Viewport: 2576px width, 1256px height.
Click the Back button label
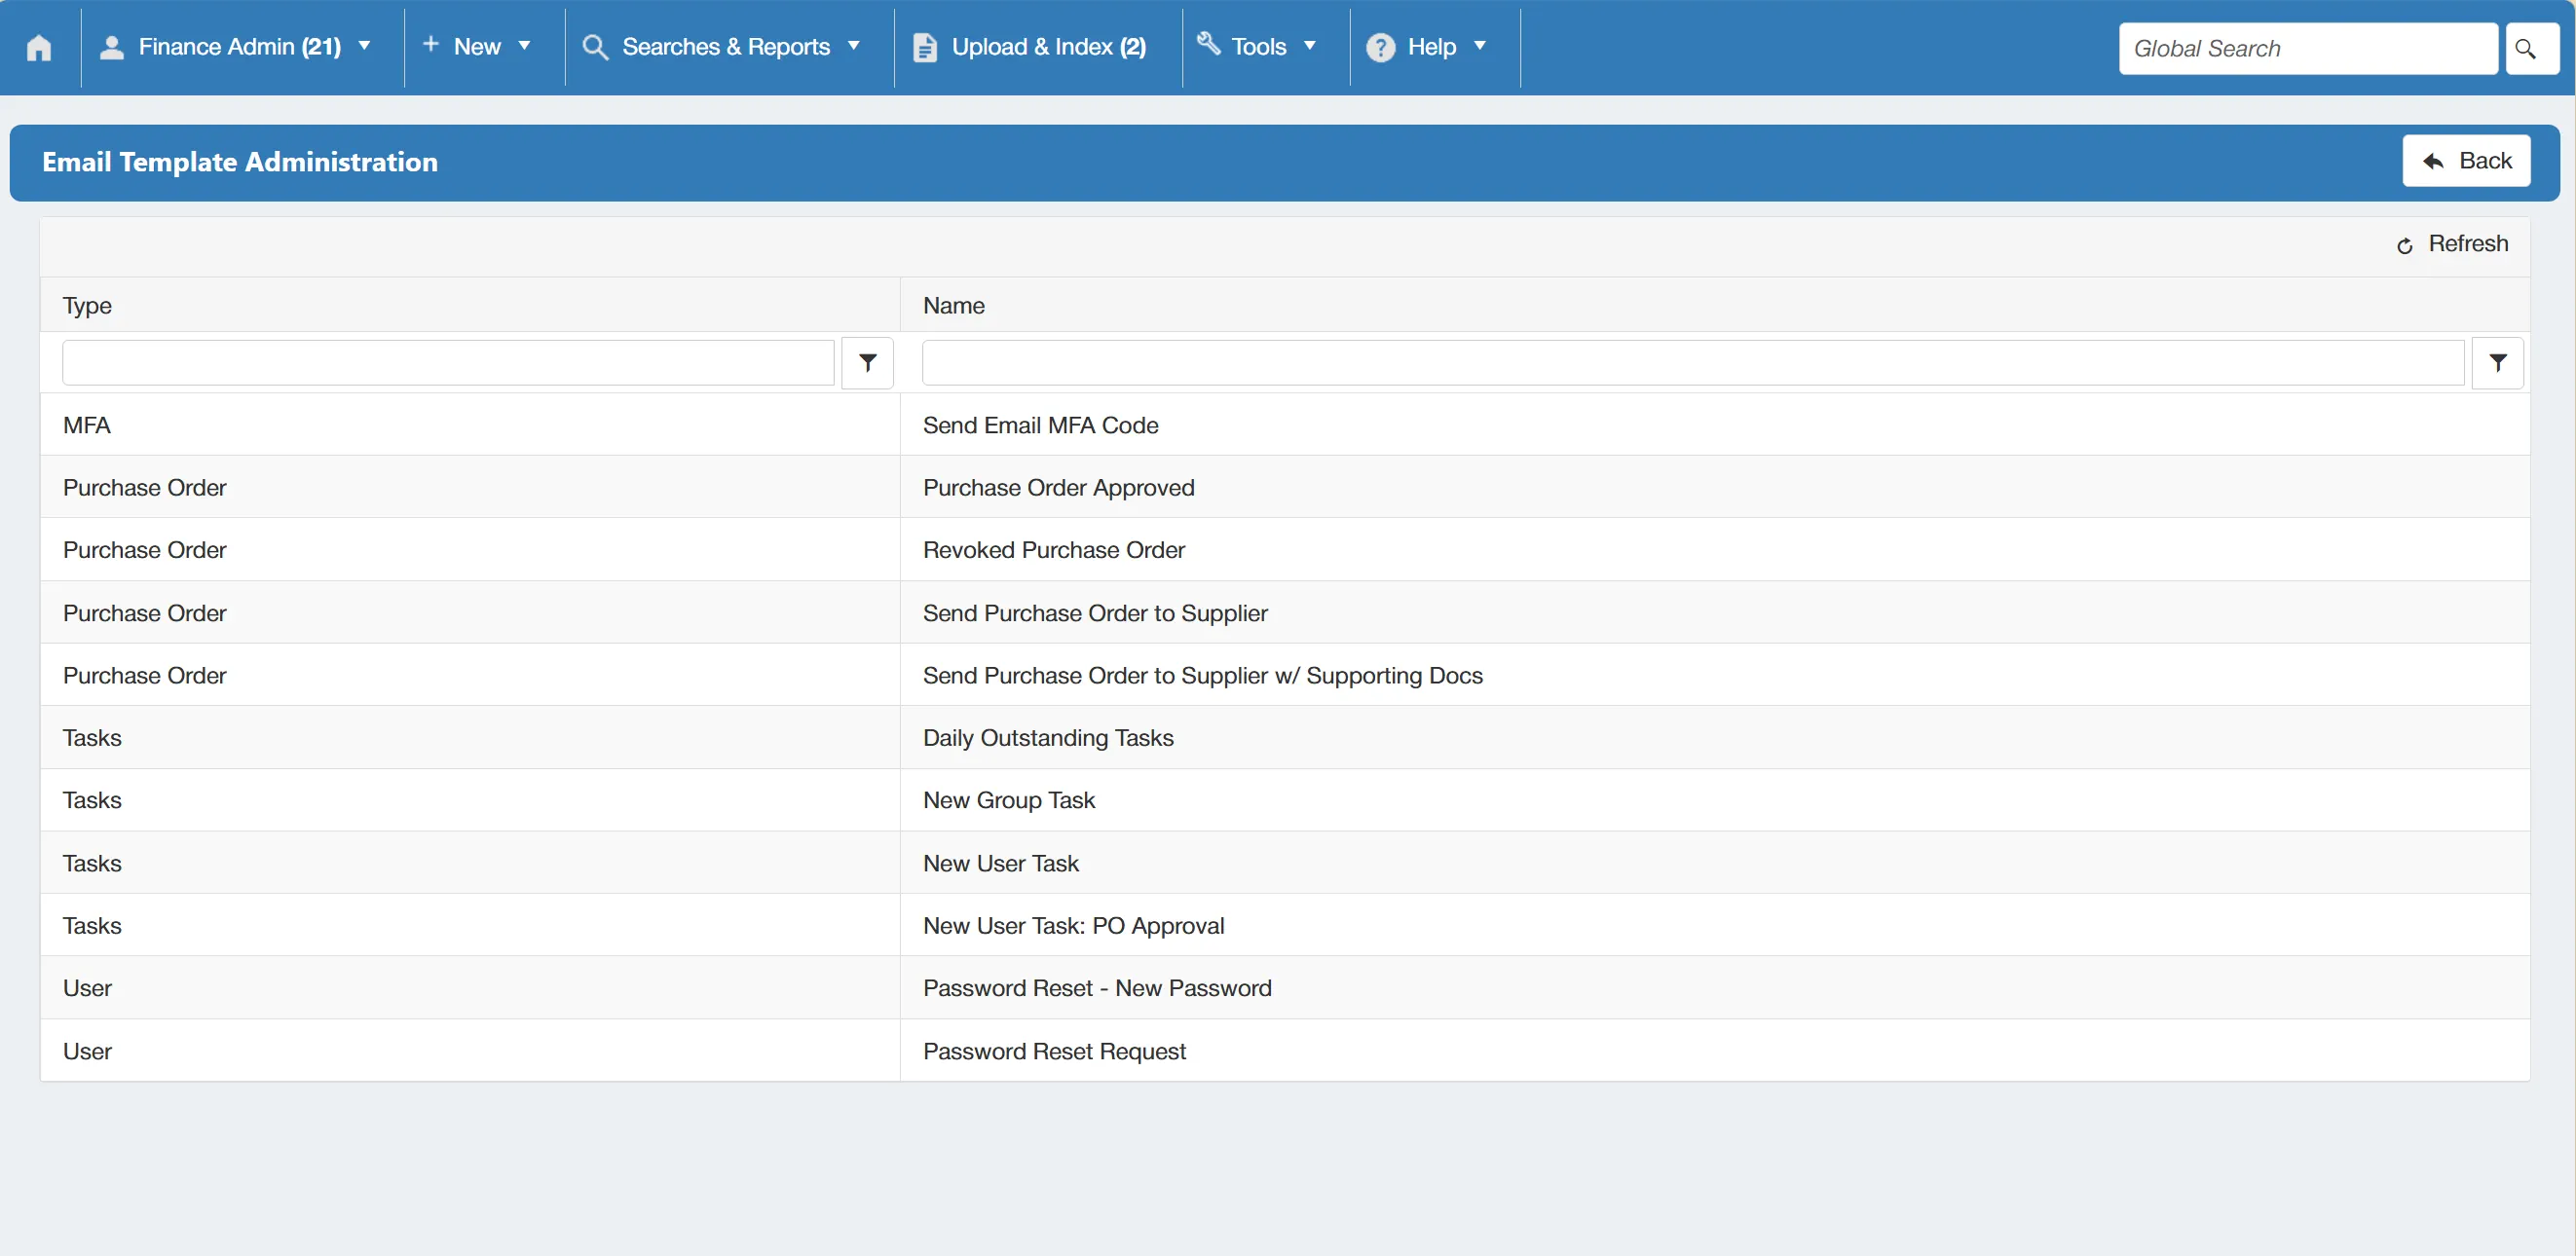click(x=2485, y=161)
